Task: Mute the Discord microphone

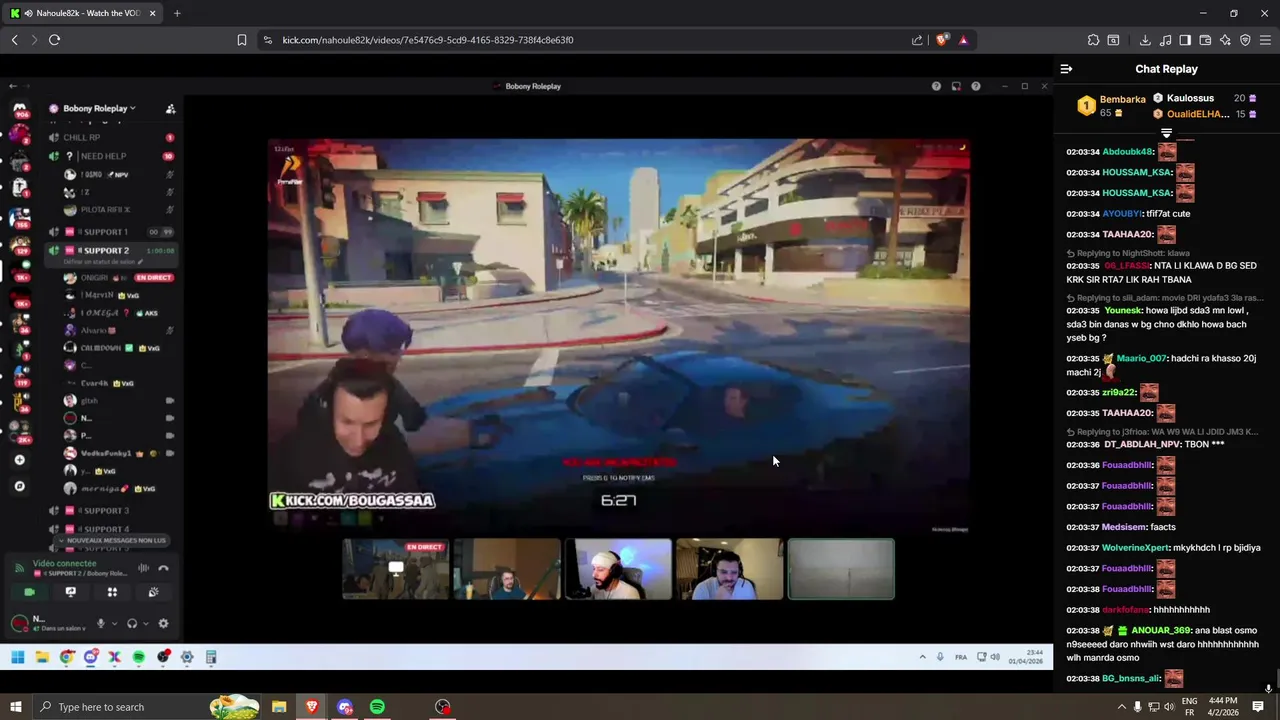Action: pyautogui.click(x=100, y=624)
